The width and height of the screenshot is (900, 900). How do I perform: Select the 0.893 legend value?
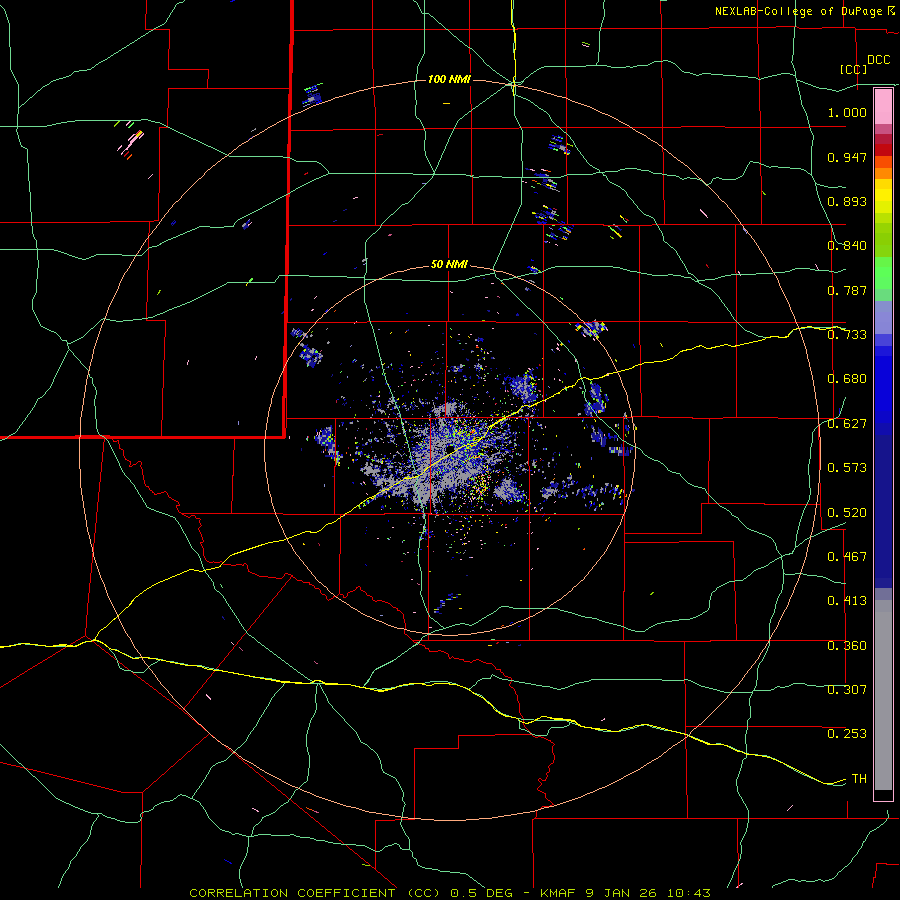[x=847, y=201]
